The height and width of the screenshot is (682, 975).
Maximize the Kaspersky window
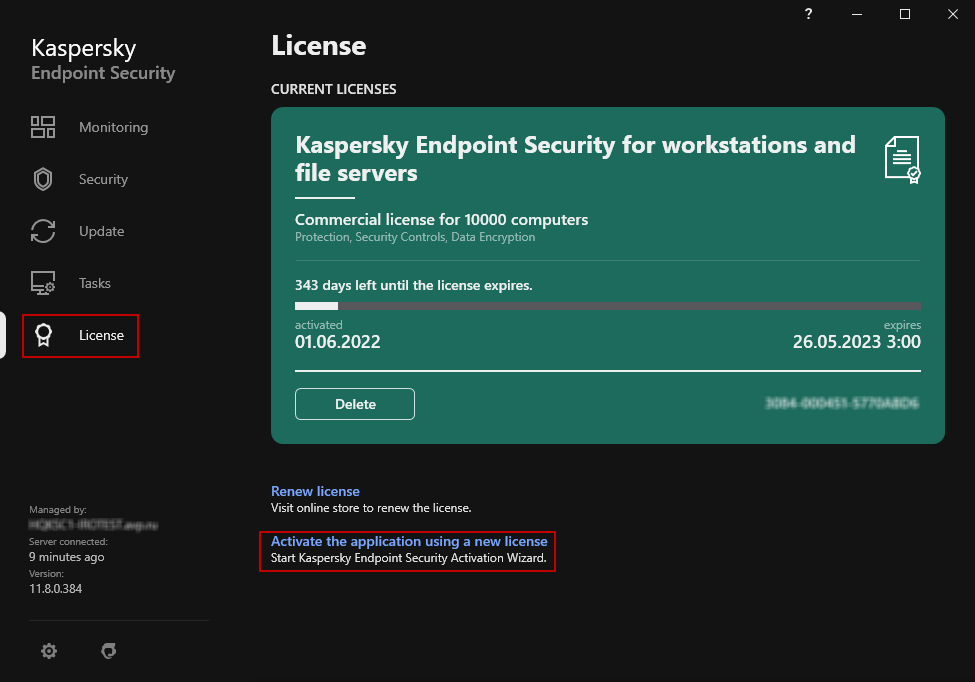click(x=905, y=14)
